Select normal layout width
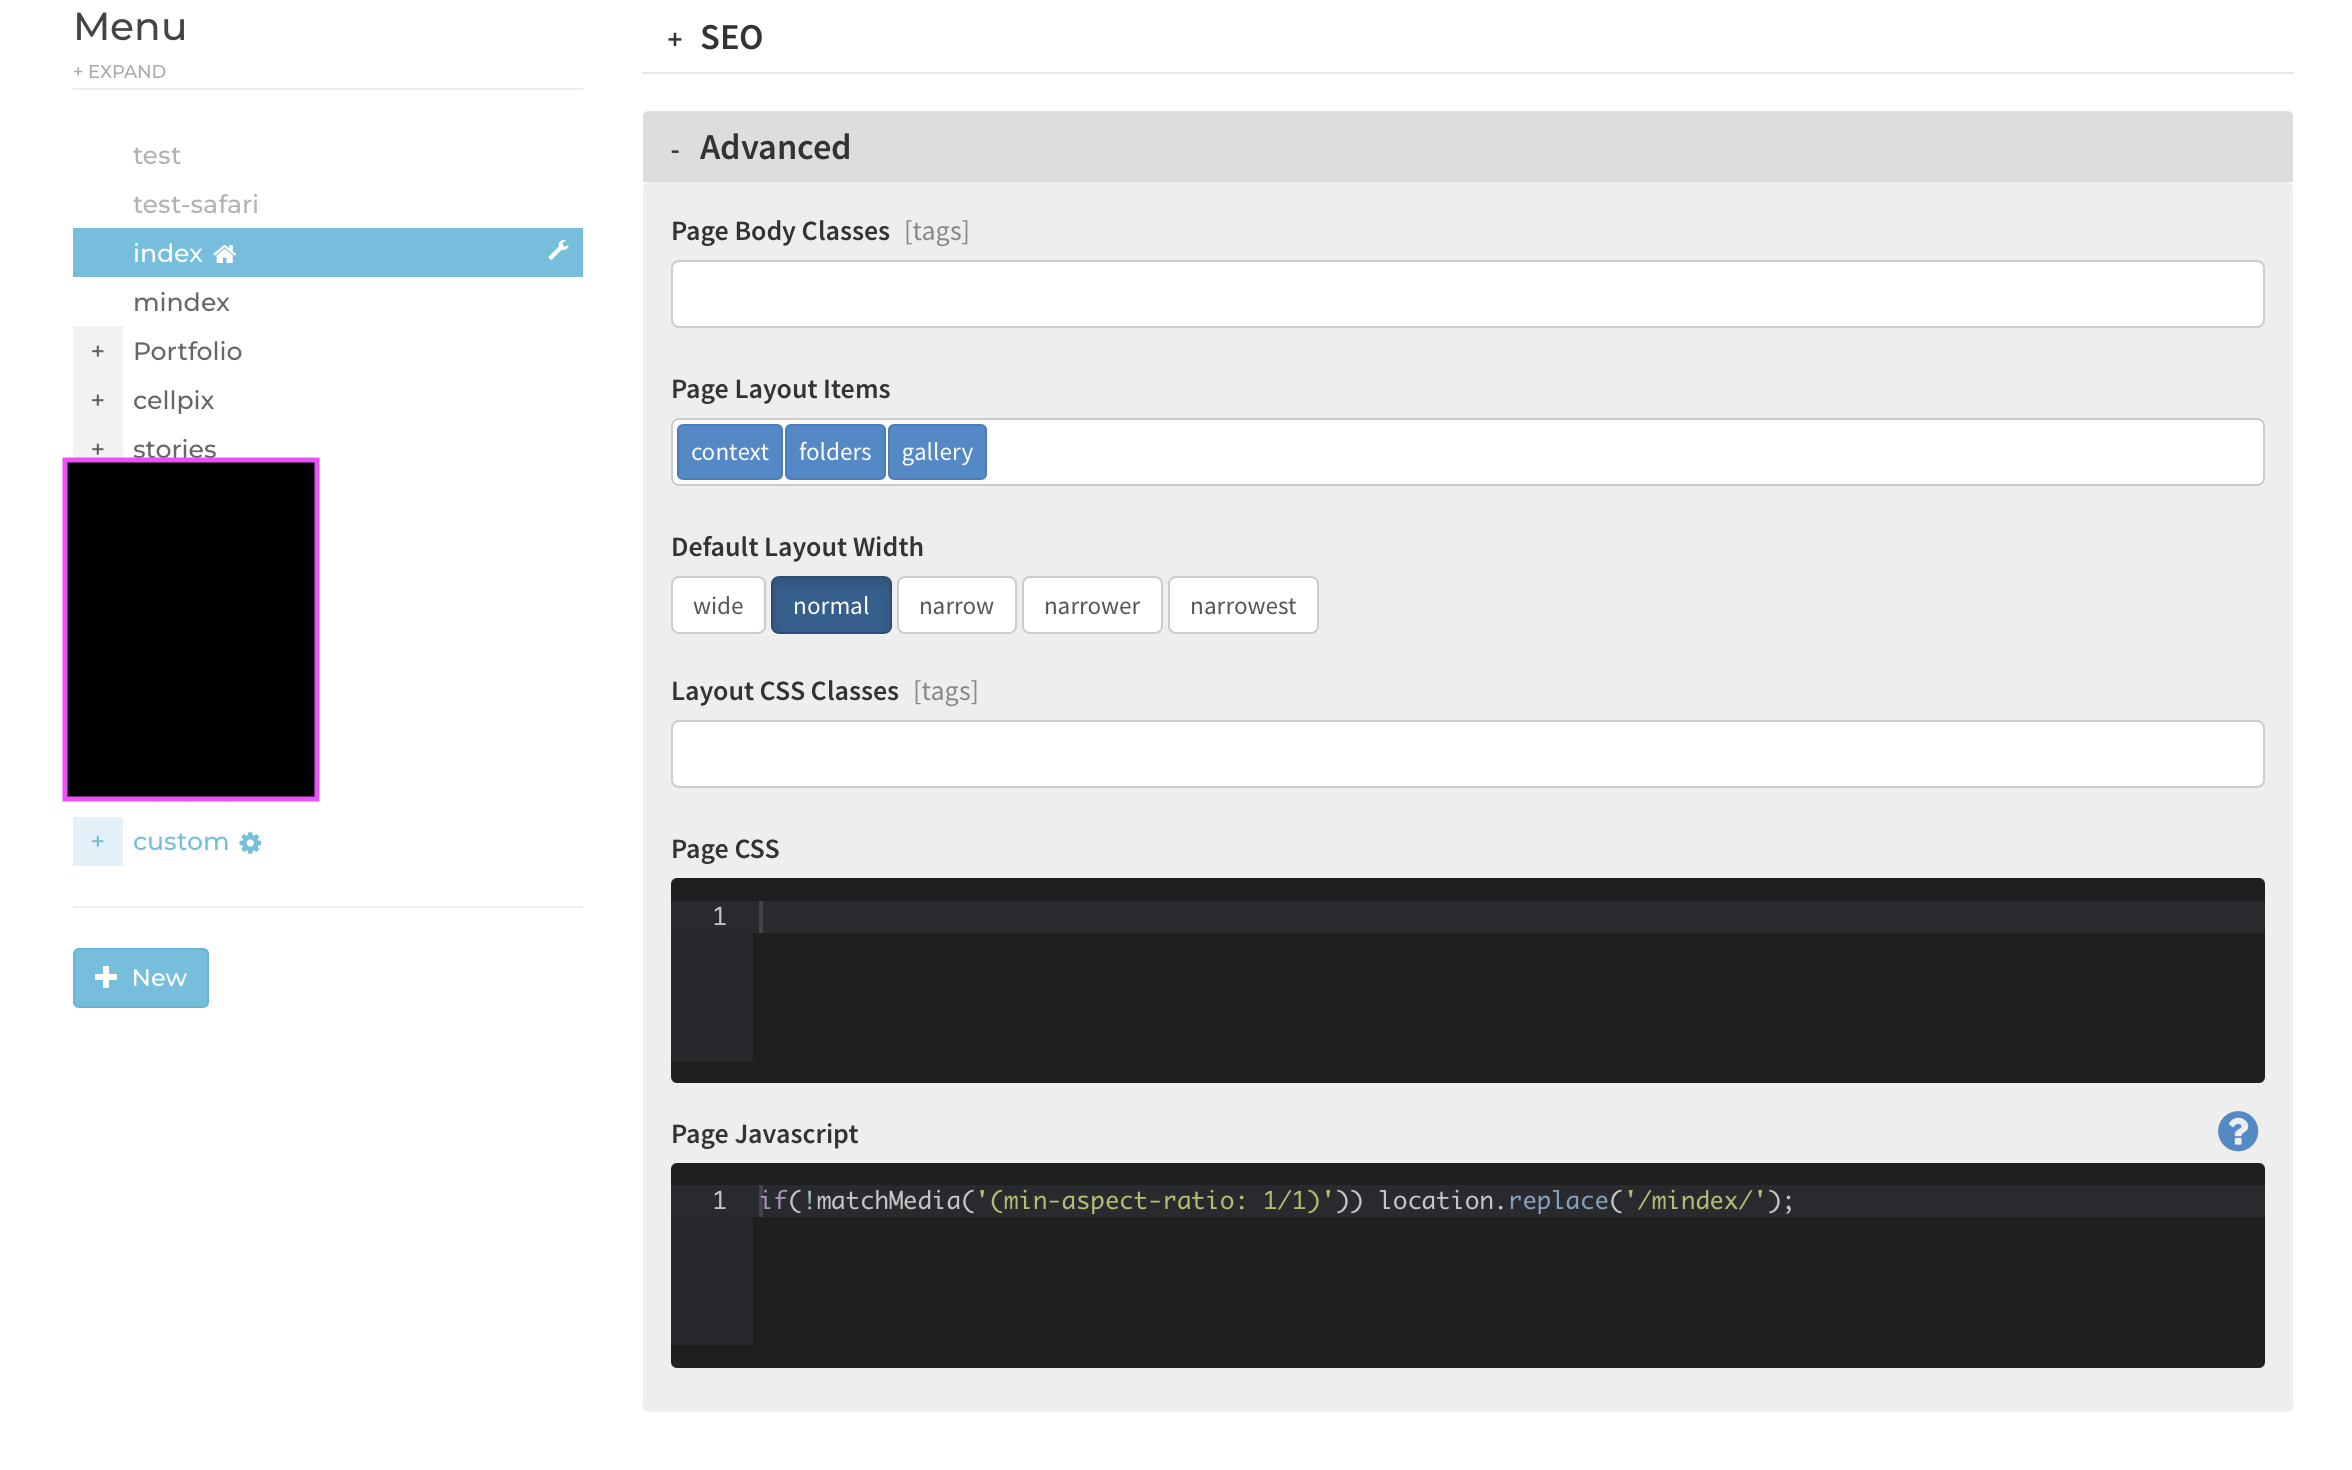This screenshot has height=1470, width=2352. (831, 605)
